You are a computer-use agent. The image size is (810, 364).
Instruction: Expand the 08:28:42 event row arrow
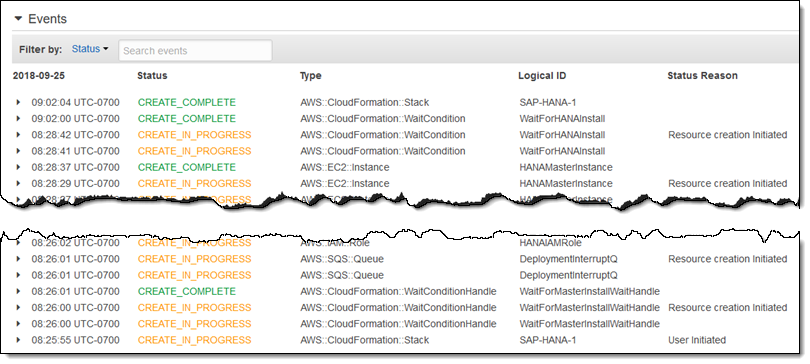pyautogui.click(x=19, y=135)
